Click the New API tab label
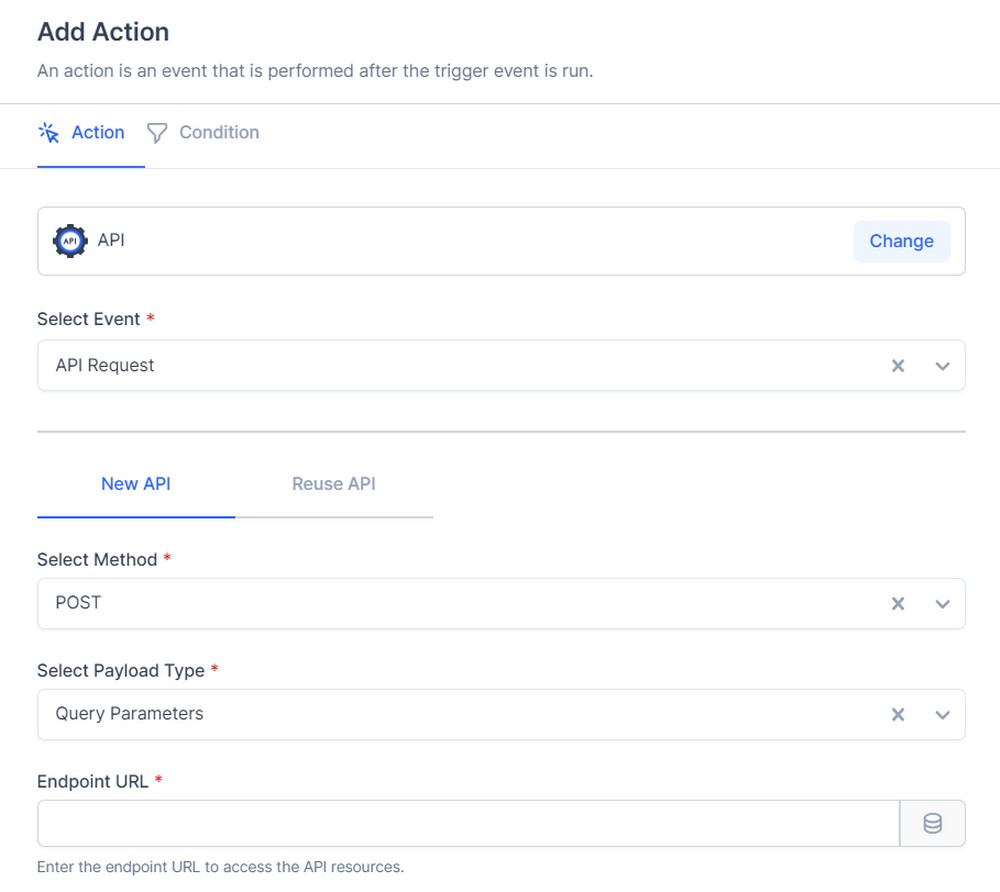Screen dimensions: 1000x892 point(135,484)
